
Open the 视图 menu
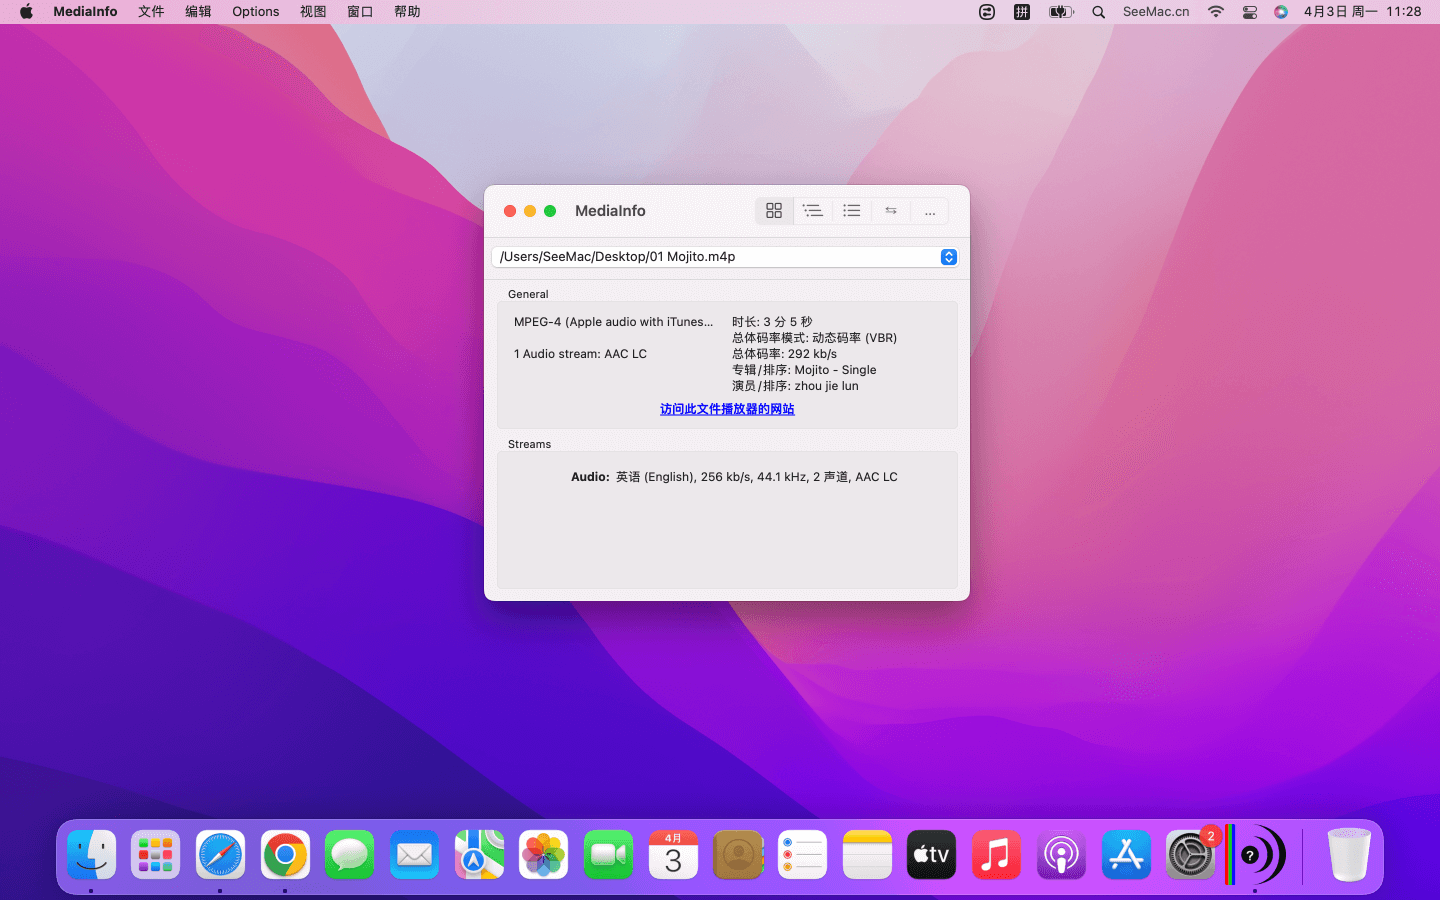pos(313,12)
